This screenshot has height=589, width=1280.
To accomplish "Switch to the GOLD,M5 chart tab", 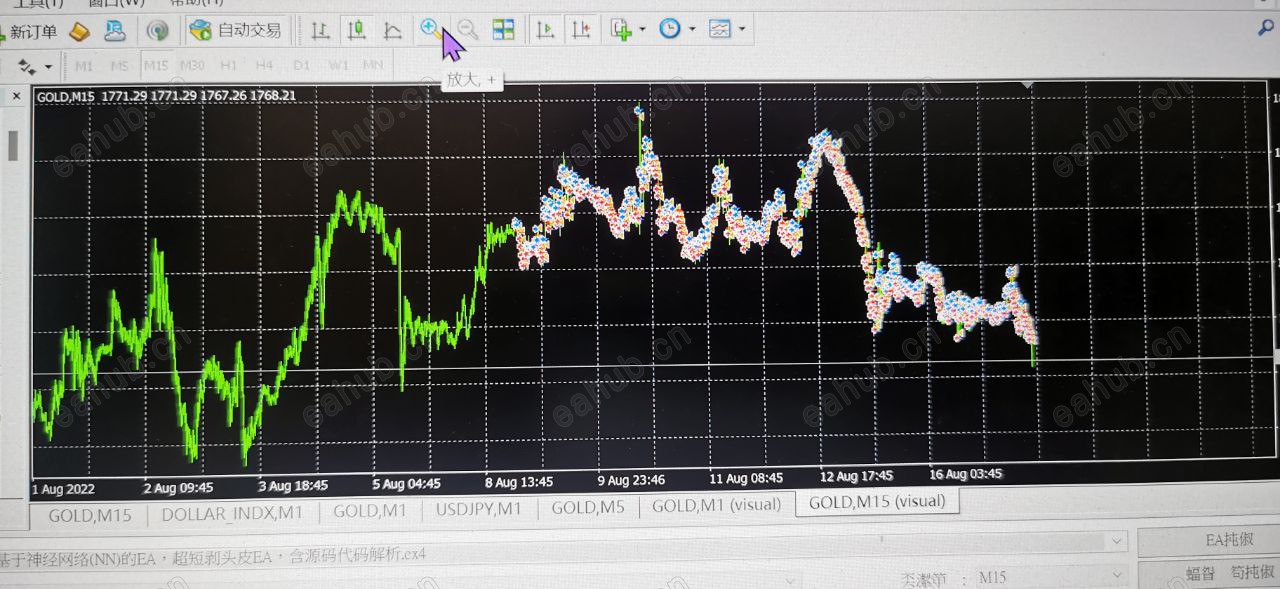I will click(588, 507).
